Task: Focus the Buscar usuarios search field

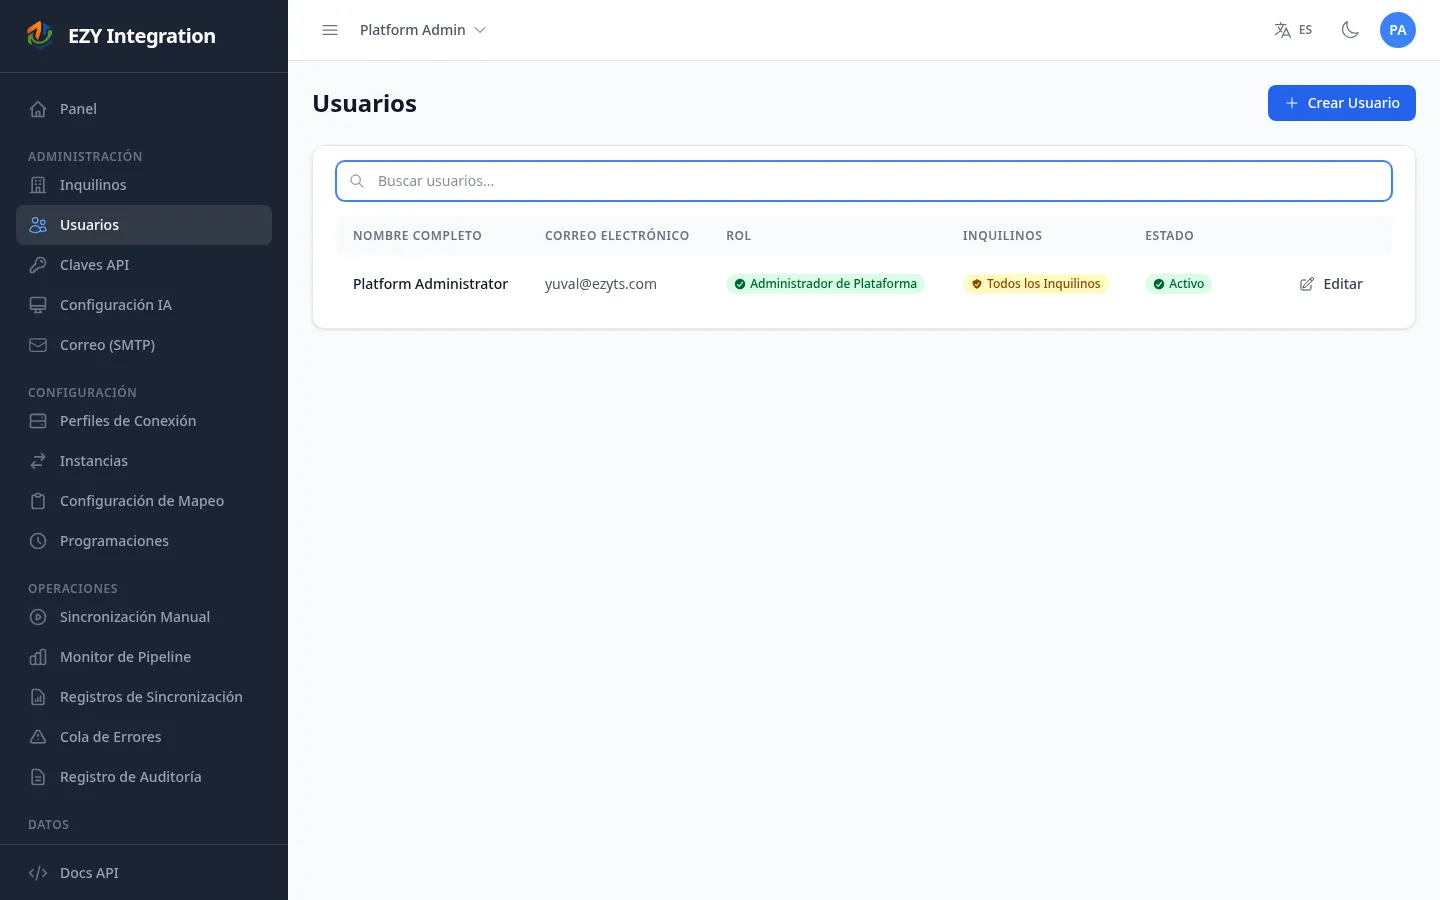Action: tap(864, 181)
